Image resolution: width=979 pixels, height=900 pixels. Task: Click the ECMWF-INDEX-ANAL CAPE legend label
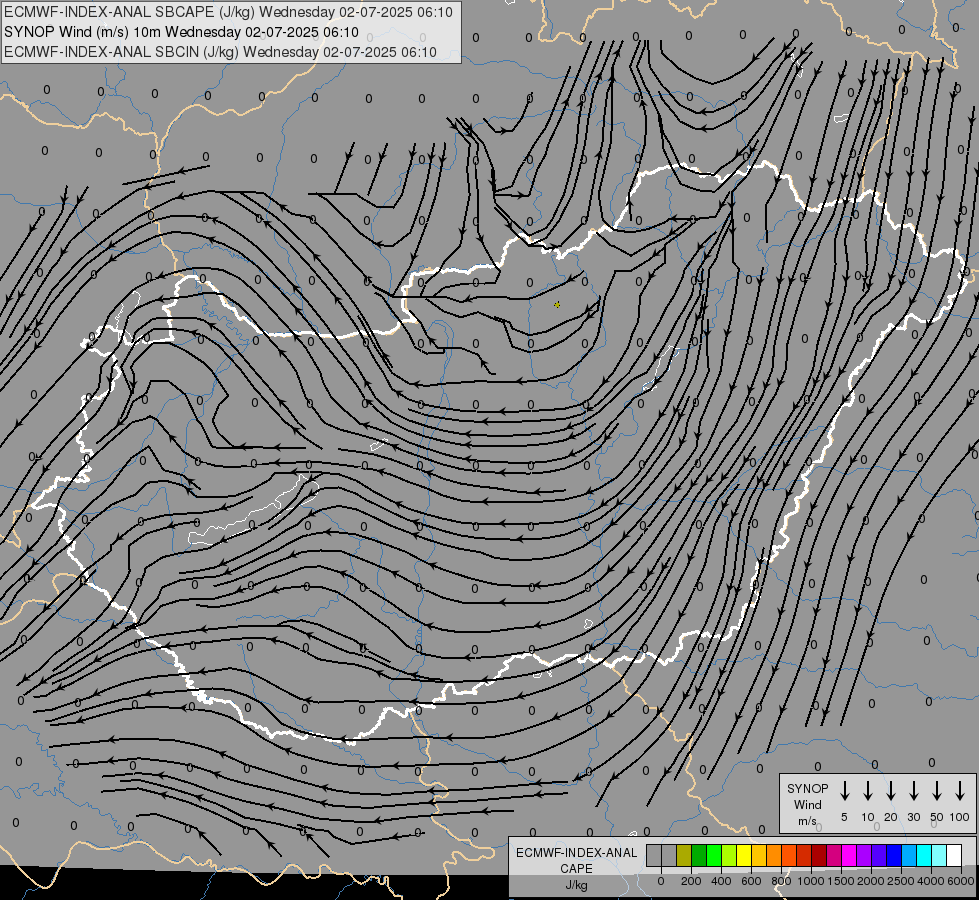point(576,861)
